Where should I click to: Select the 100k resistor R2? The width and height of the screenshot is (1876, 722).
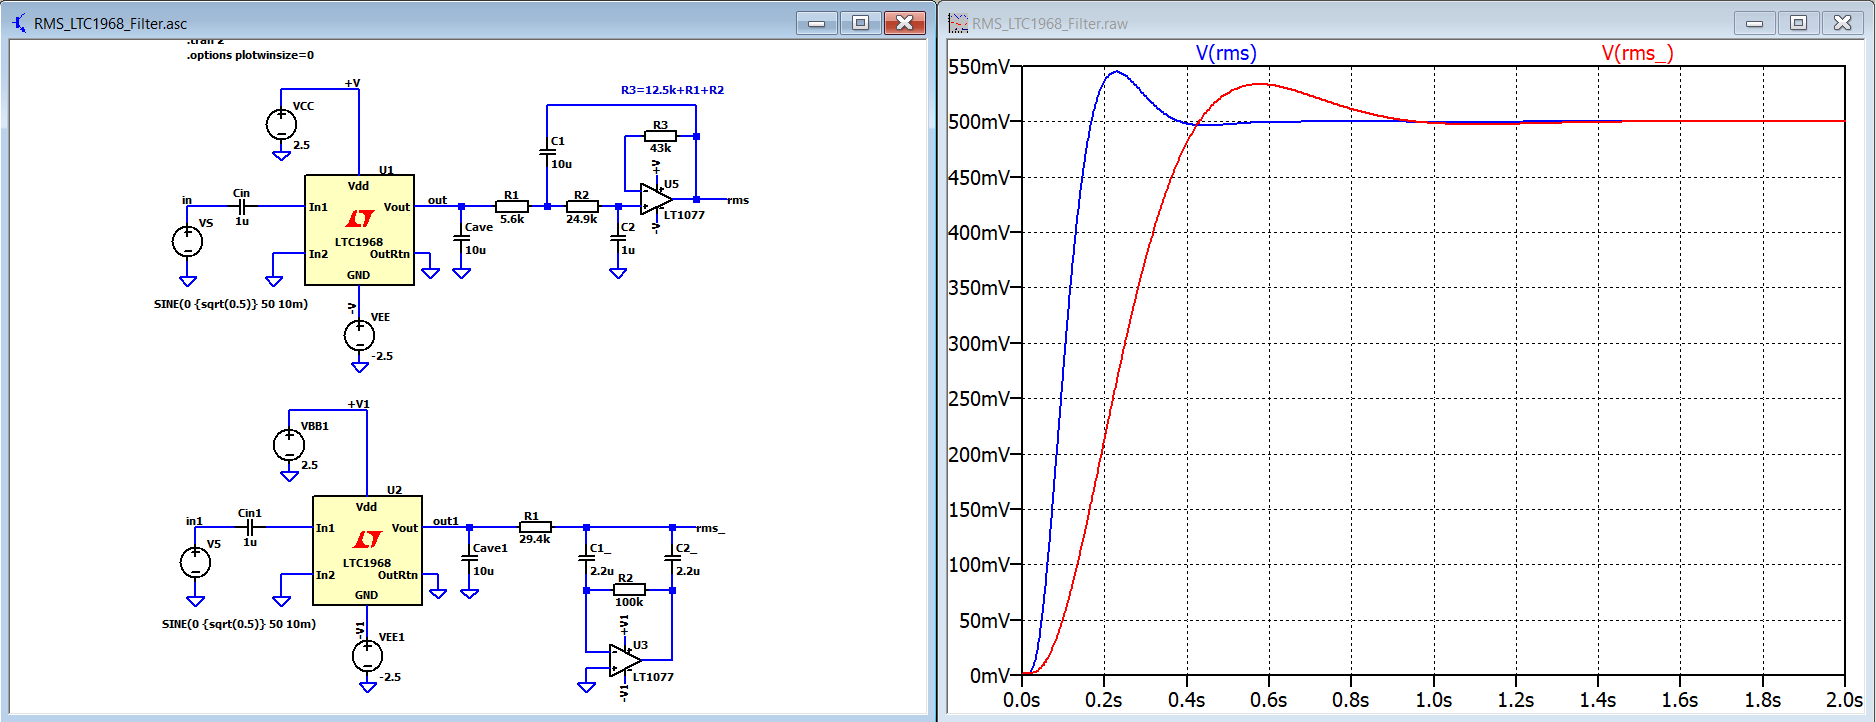(x=629, y=590)
